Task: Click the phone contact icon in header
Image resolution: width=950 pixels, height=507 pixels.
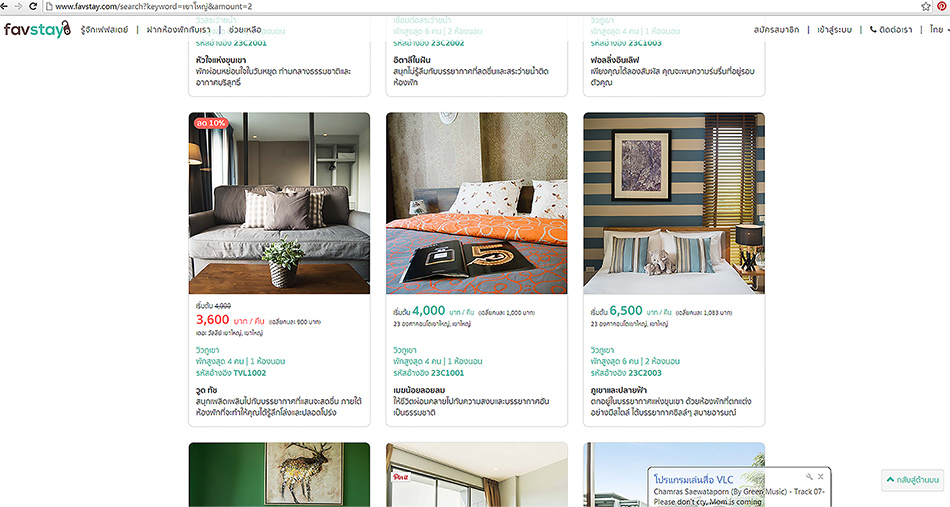Action: click(x=873, y=29)
